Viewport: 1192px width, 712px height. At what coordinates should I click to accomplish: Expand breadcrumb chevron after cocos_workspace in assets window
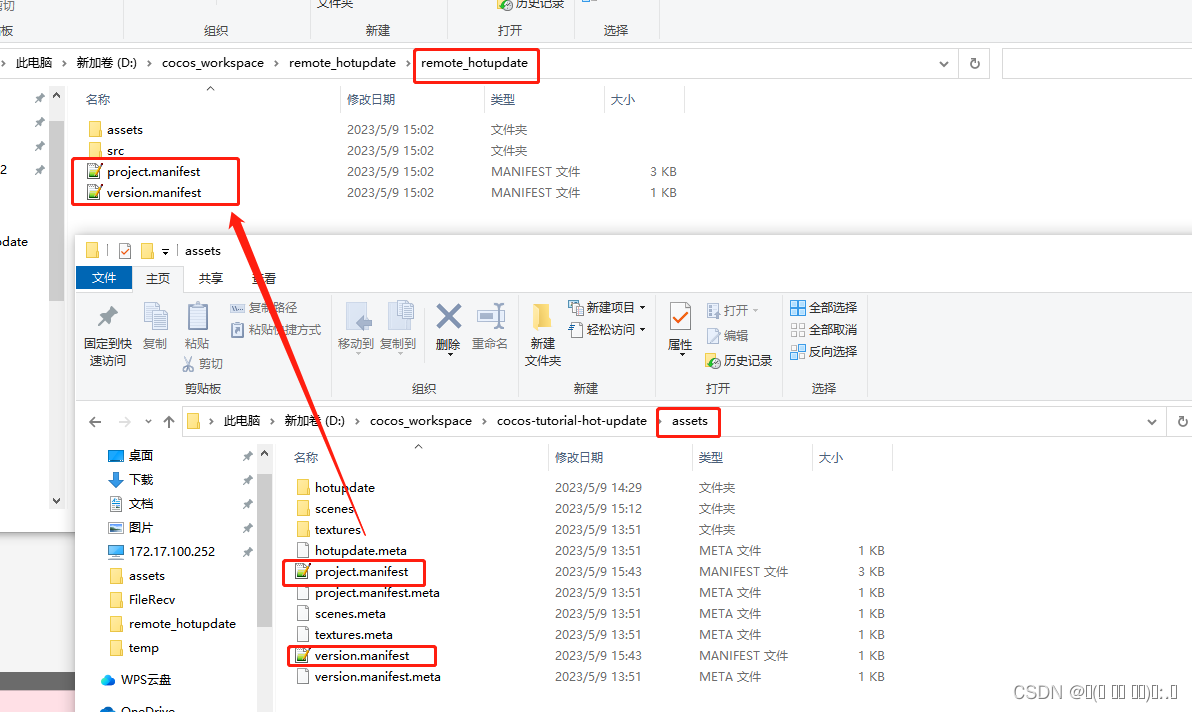click(x=484, y=422)
